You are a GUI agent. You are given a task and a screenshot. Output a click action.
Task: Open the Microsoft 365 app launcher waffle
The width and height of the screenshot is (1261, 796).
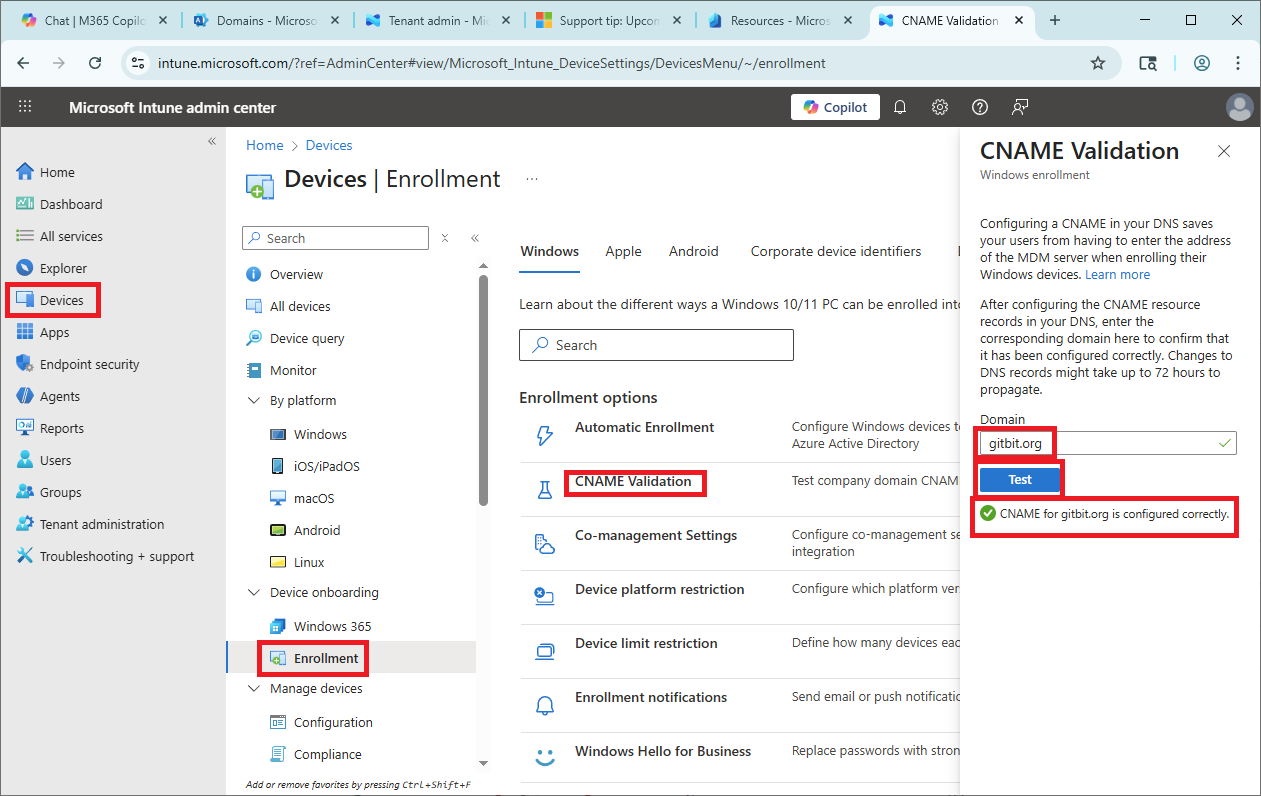click(25, 107)
